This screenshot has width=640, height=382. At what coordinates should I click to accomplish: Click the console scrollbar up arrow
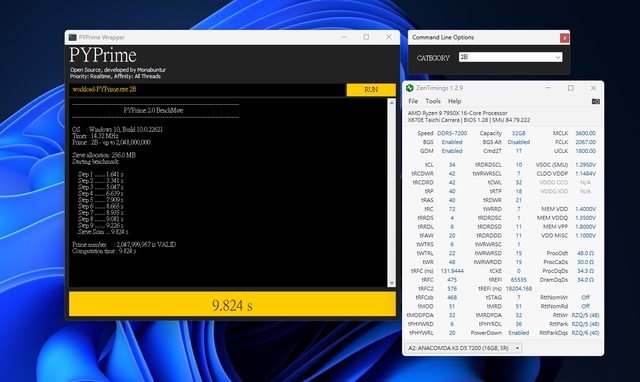[391, 103]
